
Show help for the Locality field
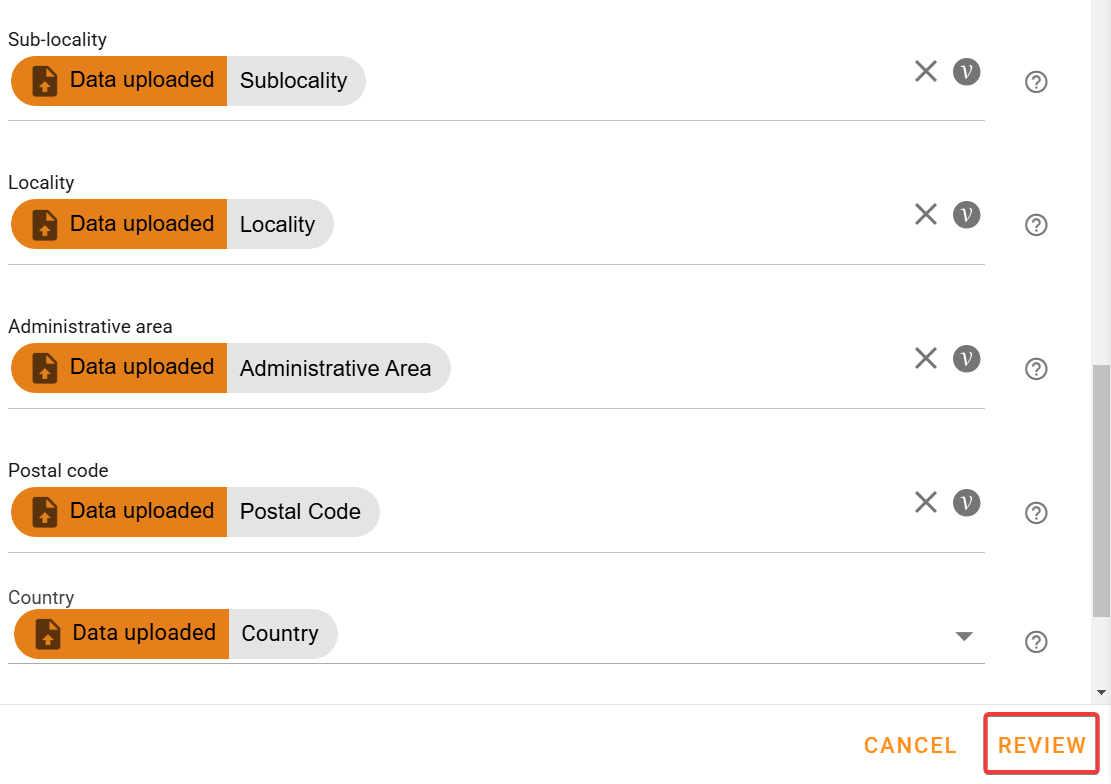click(1037, 225)
